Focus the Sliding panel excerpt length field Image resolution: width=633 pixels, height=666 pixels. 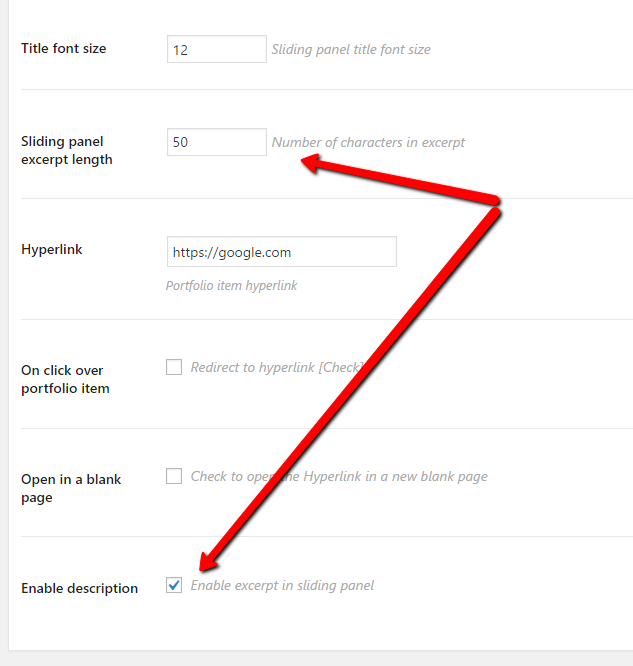[x=217, y=142]
